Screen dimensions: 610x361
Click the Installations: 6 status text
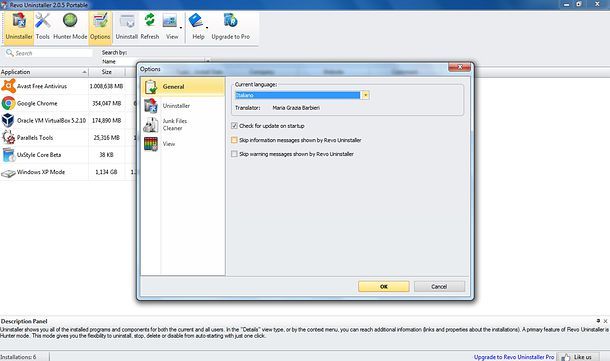click(x=18, y=357)
